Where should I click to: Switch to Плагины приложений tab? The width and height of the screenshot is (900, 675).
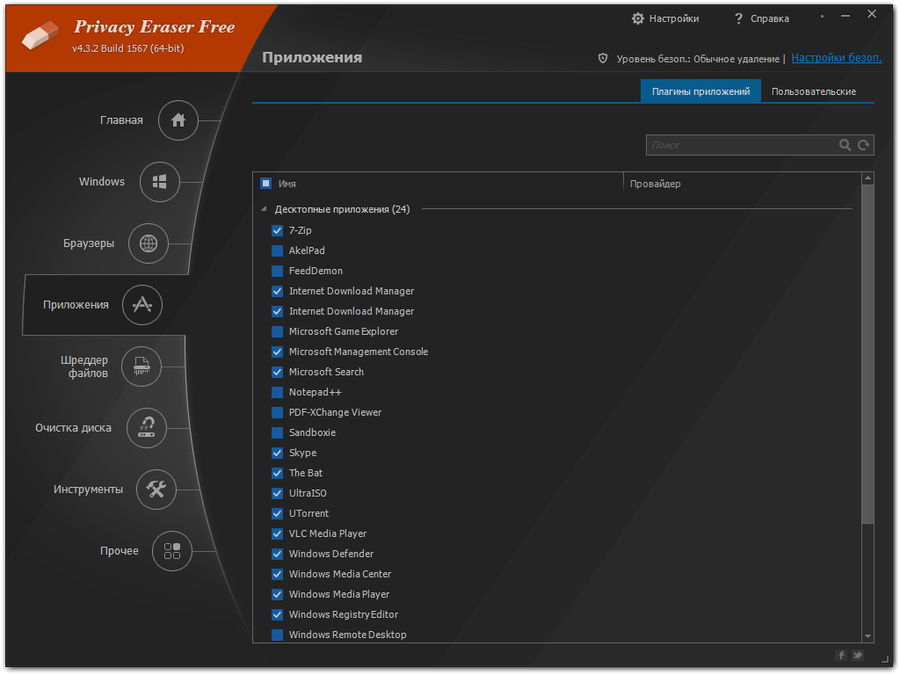701,91
